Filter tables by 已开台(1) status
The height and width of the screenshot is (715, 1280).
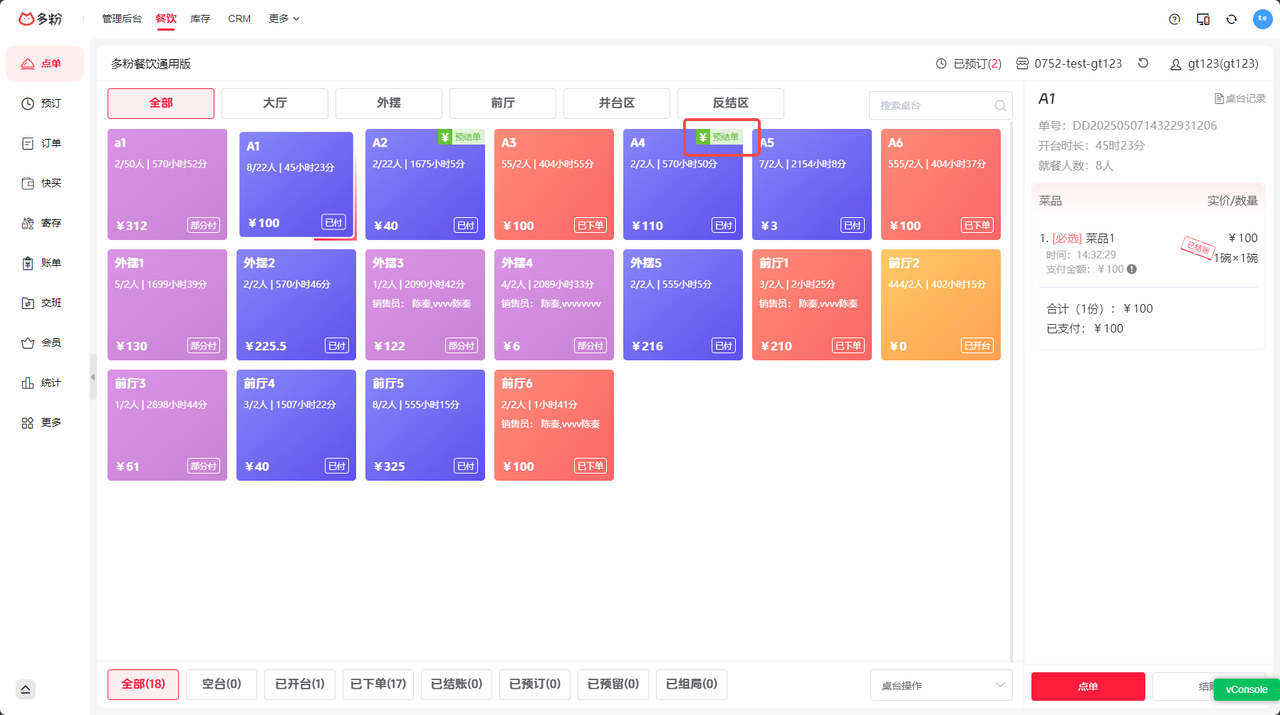tap(299, 684)
